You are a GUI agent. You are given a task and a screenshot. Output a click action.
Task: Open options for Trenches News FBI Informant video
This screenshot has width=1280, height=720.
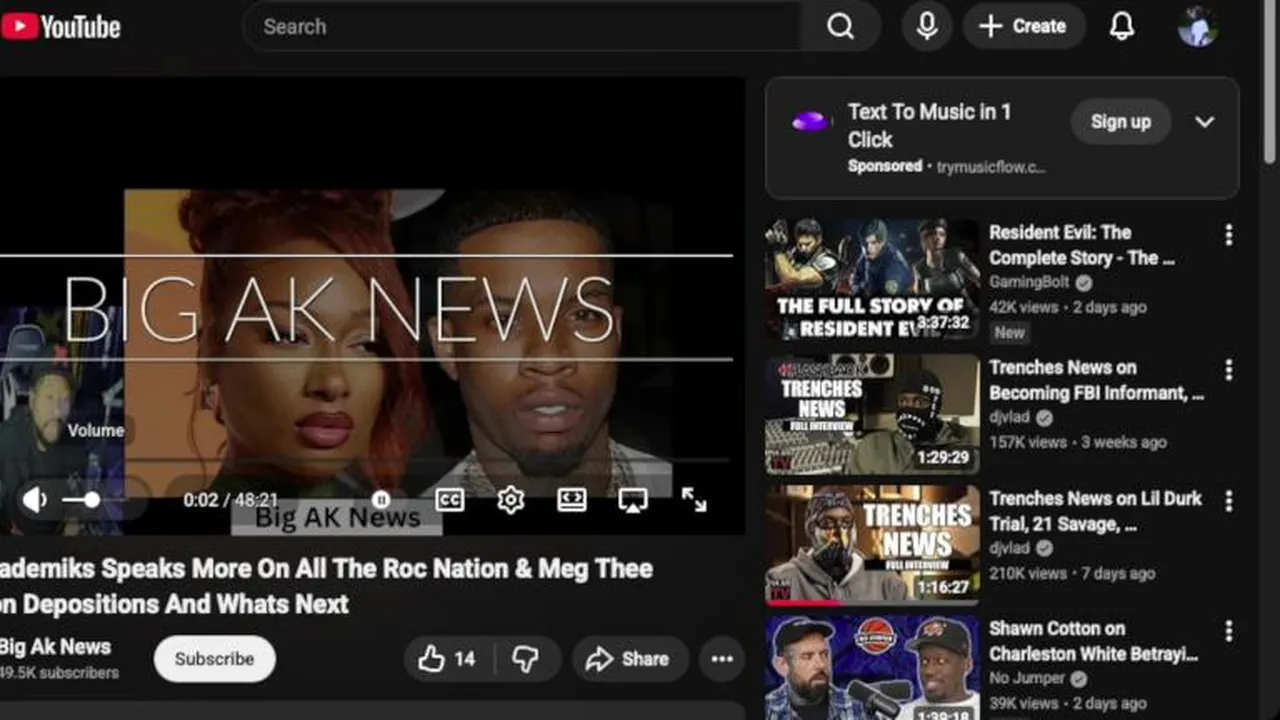1228,370
